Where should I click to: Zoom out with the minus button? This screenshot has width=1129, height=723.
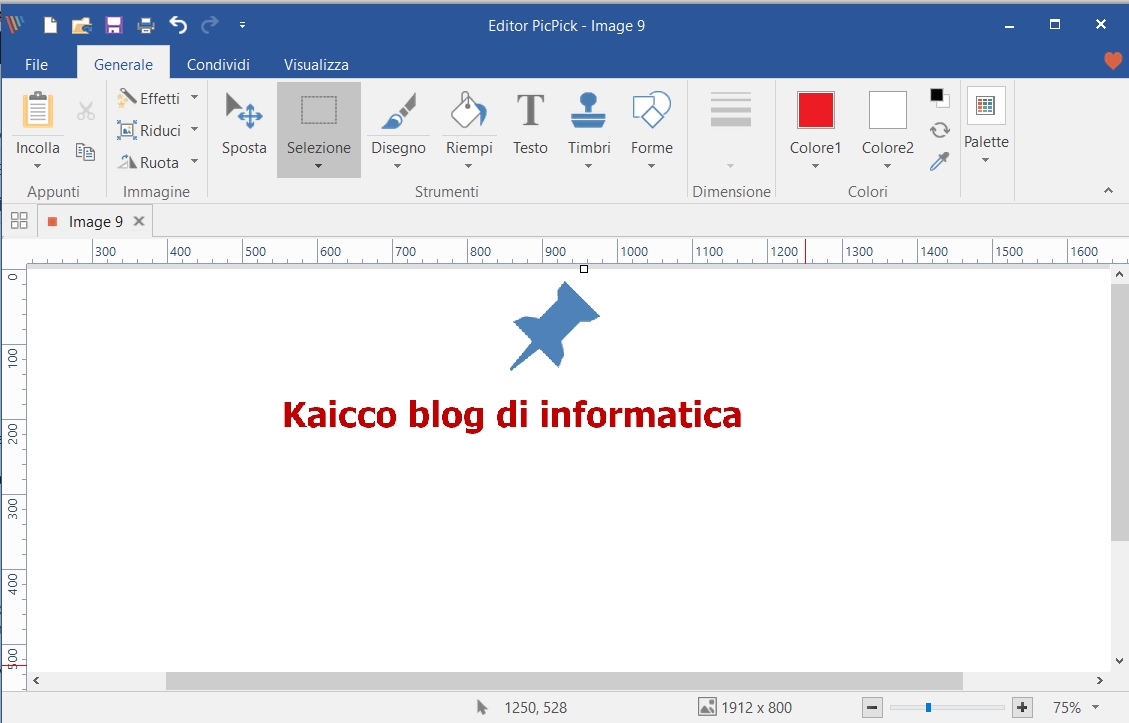pos(872,708)
